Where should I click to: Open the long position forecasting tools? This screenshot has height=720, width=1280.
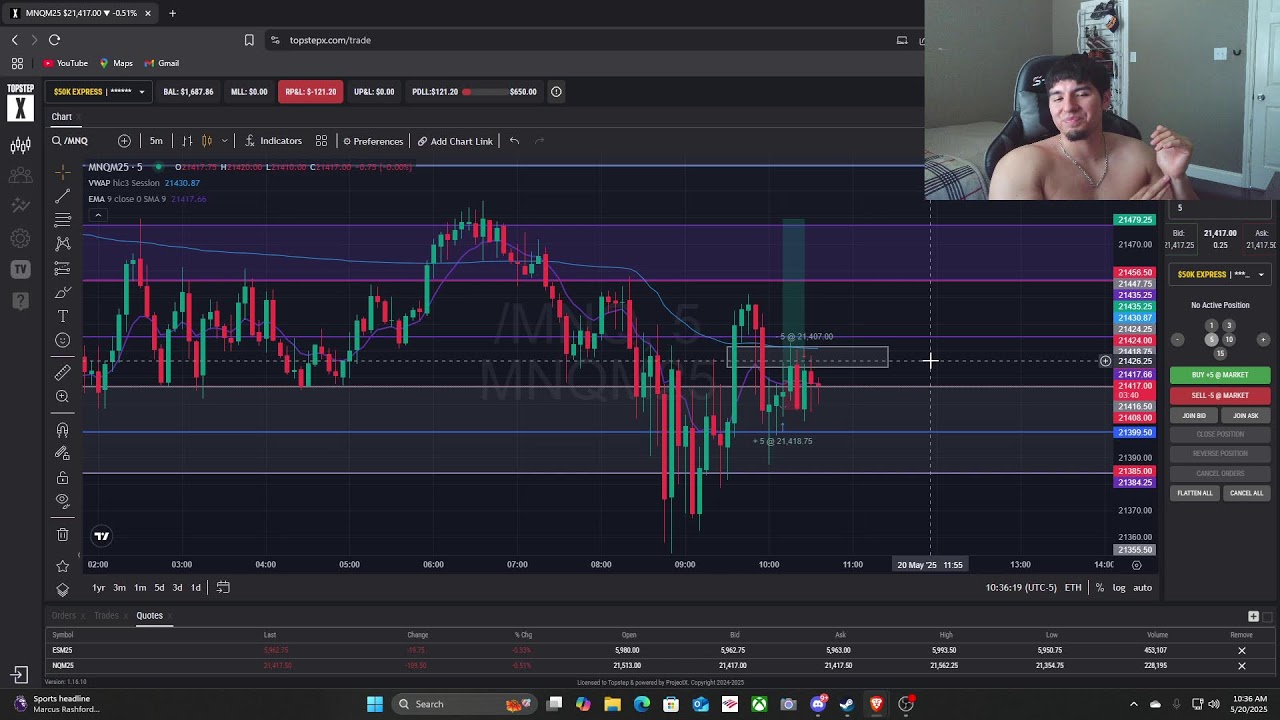[x=62, y=268]
